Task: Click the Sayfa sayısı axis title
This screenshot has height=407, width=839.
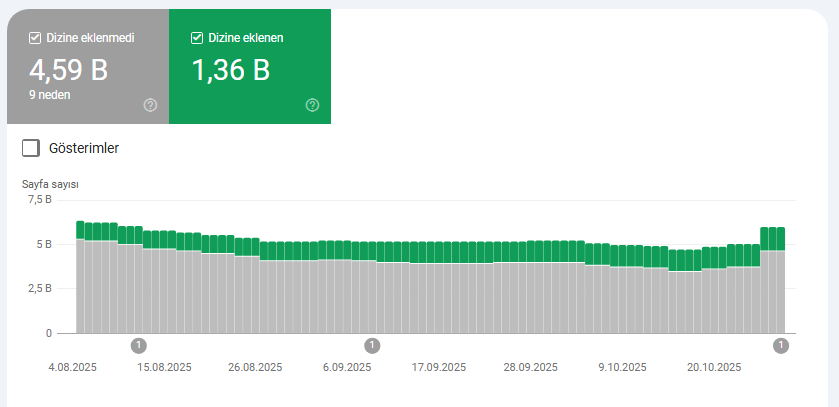Action: [x=50, y=184]
